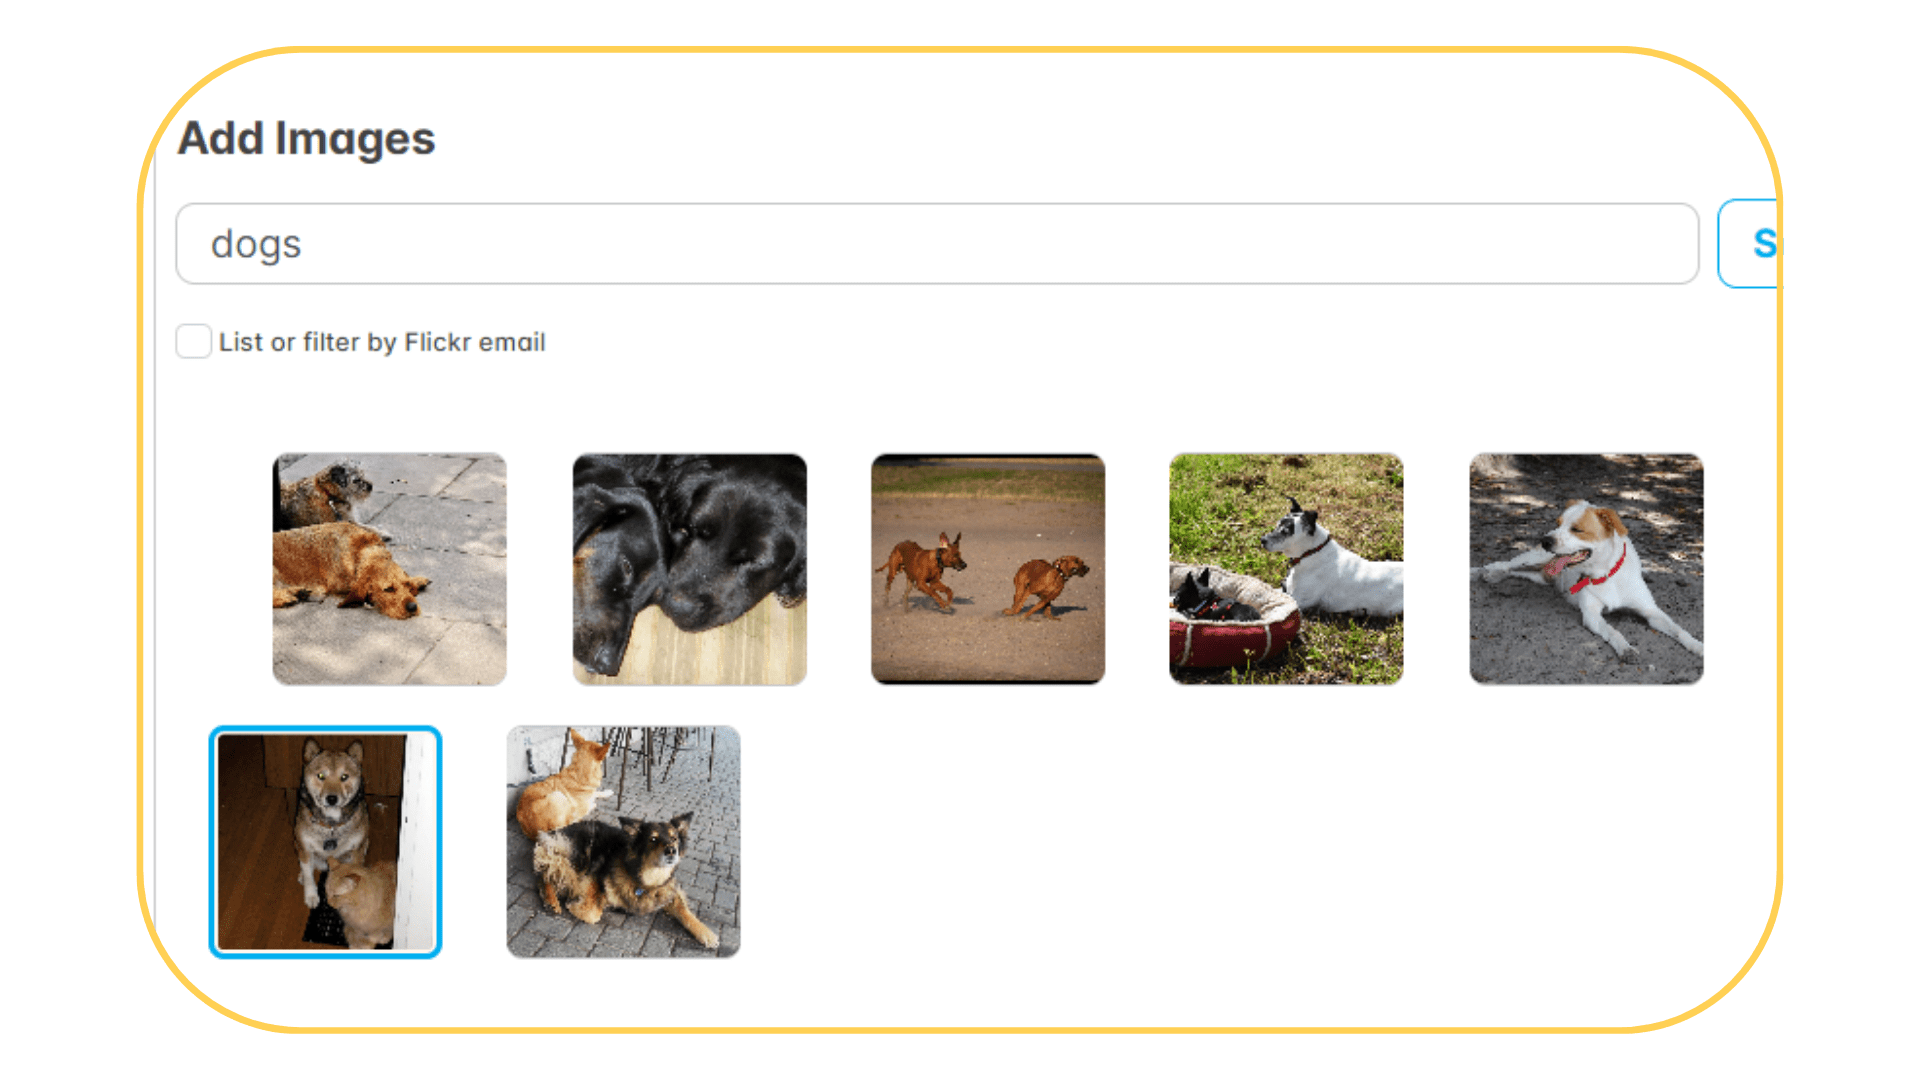This screenshot has width=1920, height=1080.
Task: Select the white dog beside red bed photo
Action: tap(1286, 569)
